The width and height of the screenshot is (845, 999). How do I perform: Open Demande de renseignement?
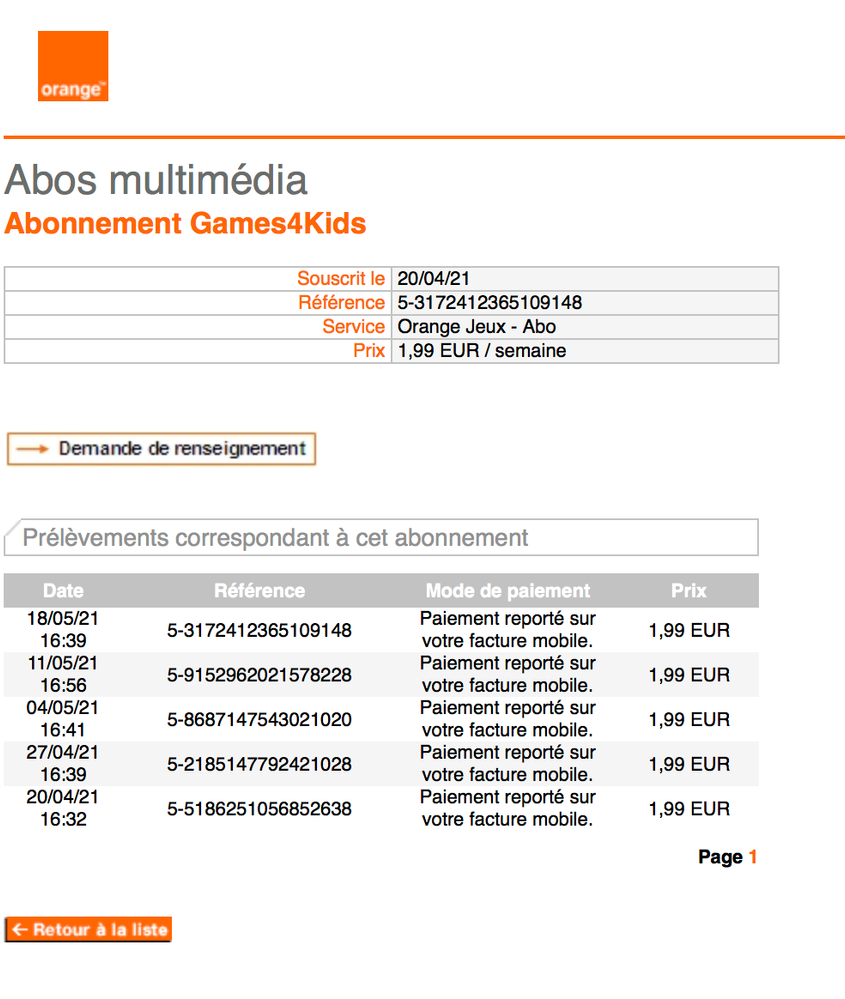coord(161,449)
